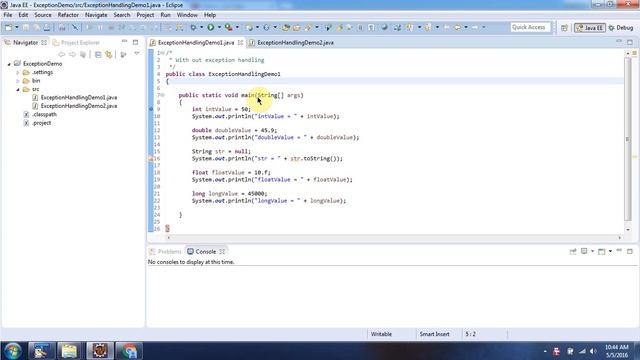The height and width of the screenshot is (360, 640).
Task: Switch to the Debug perspective
Action: point(621,27)
